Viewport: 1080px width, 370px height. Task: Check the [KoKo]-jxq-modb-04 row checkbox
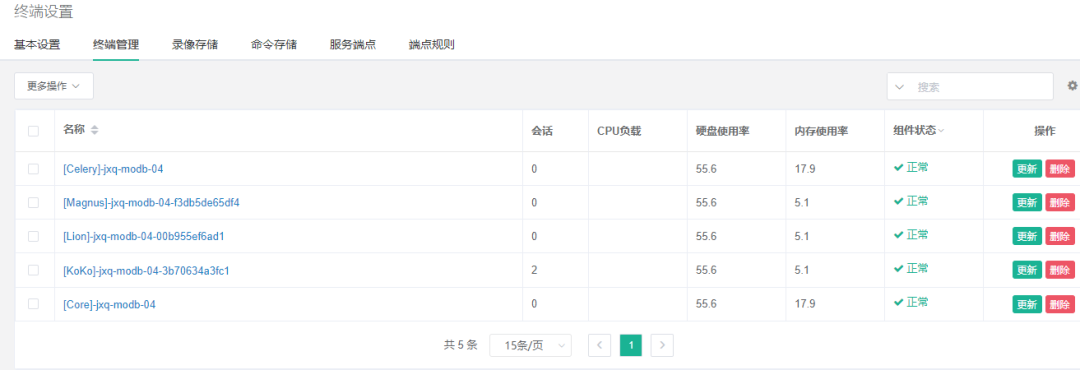tap(34, 270)
